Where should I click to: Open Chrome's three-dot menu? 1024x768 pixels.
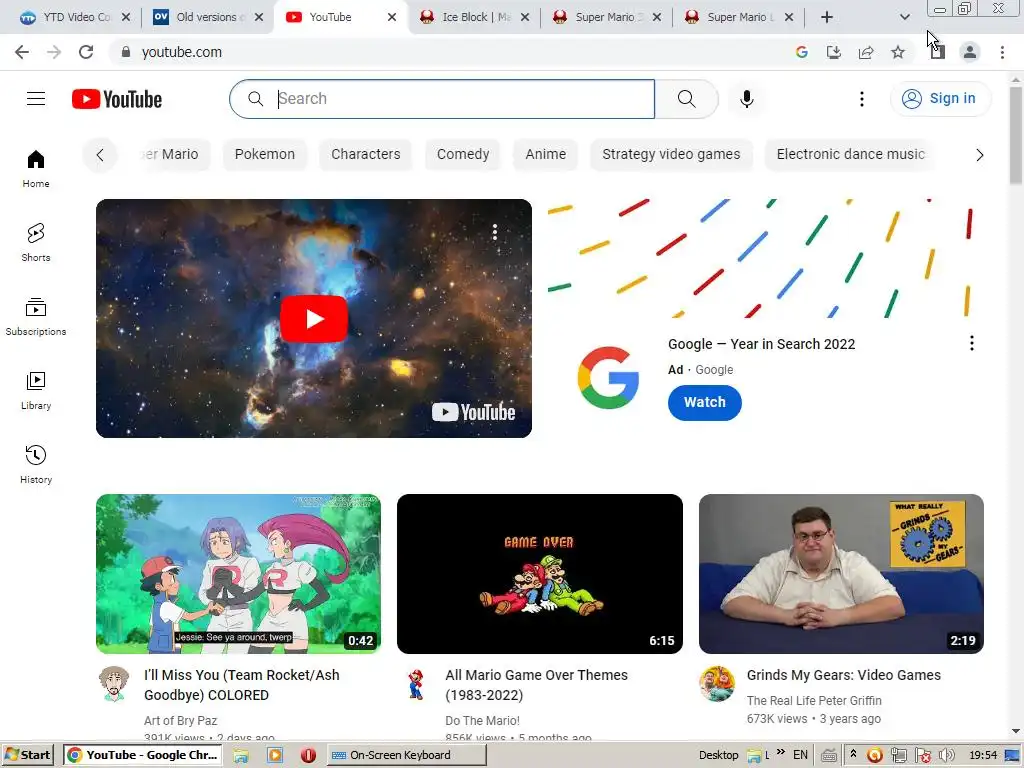pos(1002,52)
